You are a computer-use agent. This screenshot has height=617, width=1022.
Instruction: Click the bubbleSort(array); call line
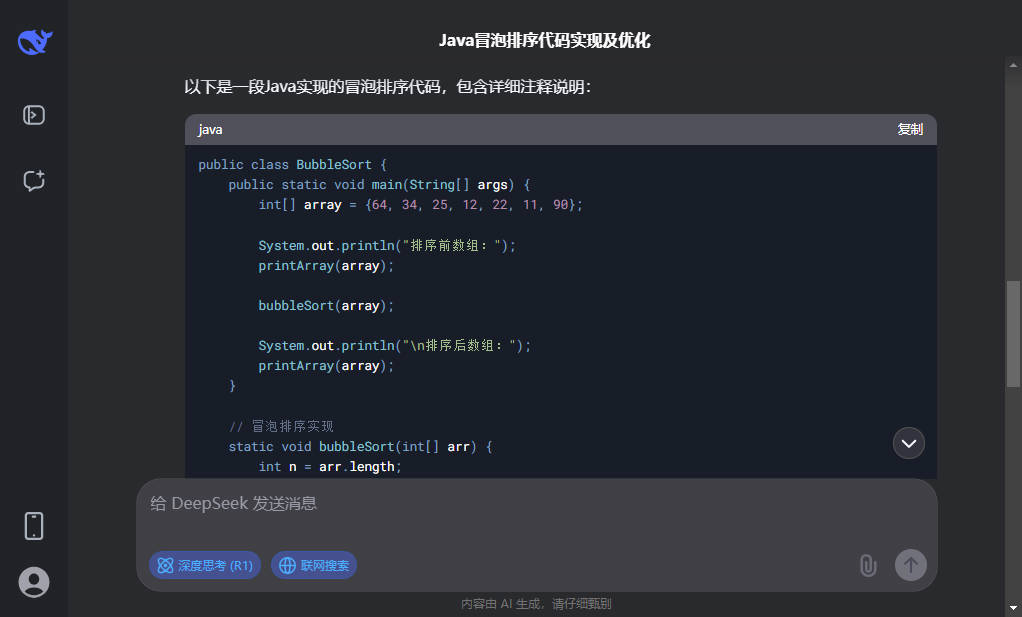(326, 306)
